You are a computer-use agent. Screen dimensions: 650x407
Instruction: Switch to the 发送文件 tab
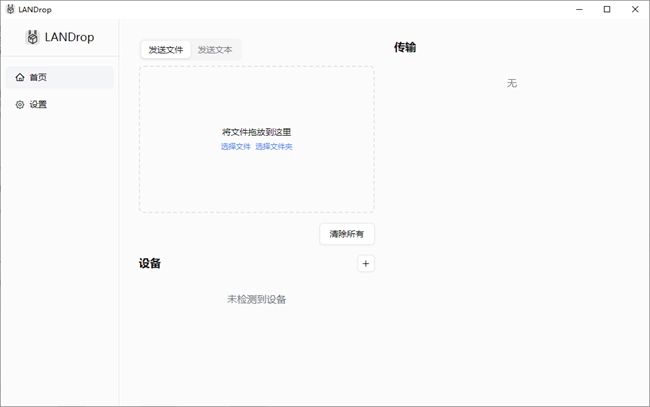(166, 49)
